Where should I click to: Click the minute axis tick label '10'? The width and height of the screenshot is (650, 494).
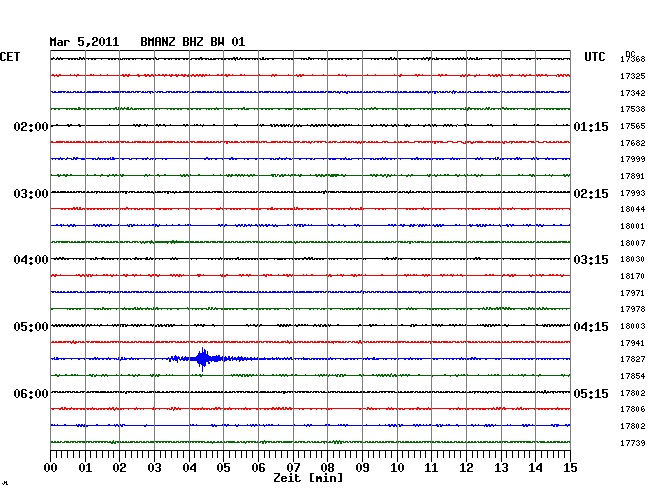[x=397, y=468]
